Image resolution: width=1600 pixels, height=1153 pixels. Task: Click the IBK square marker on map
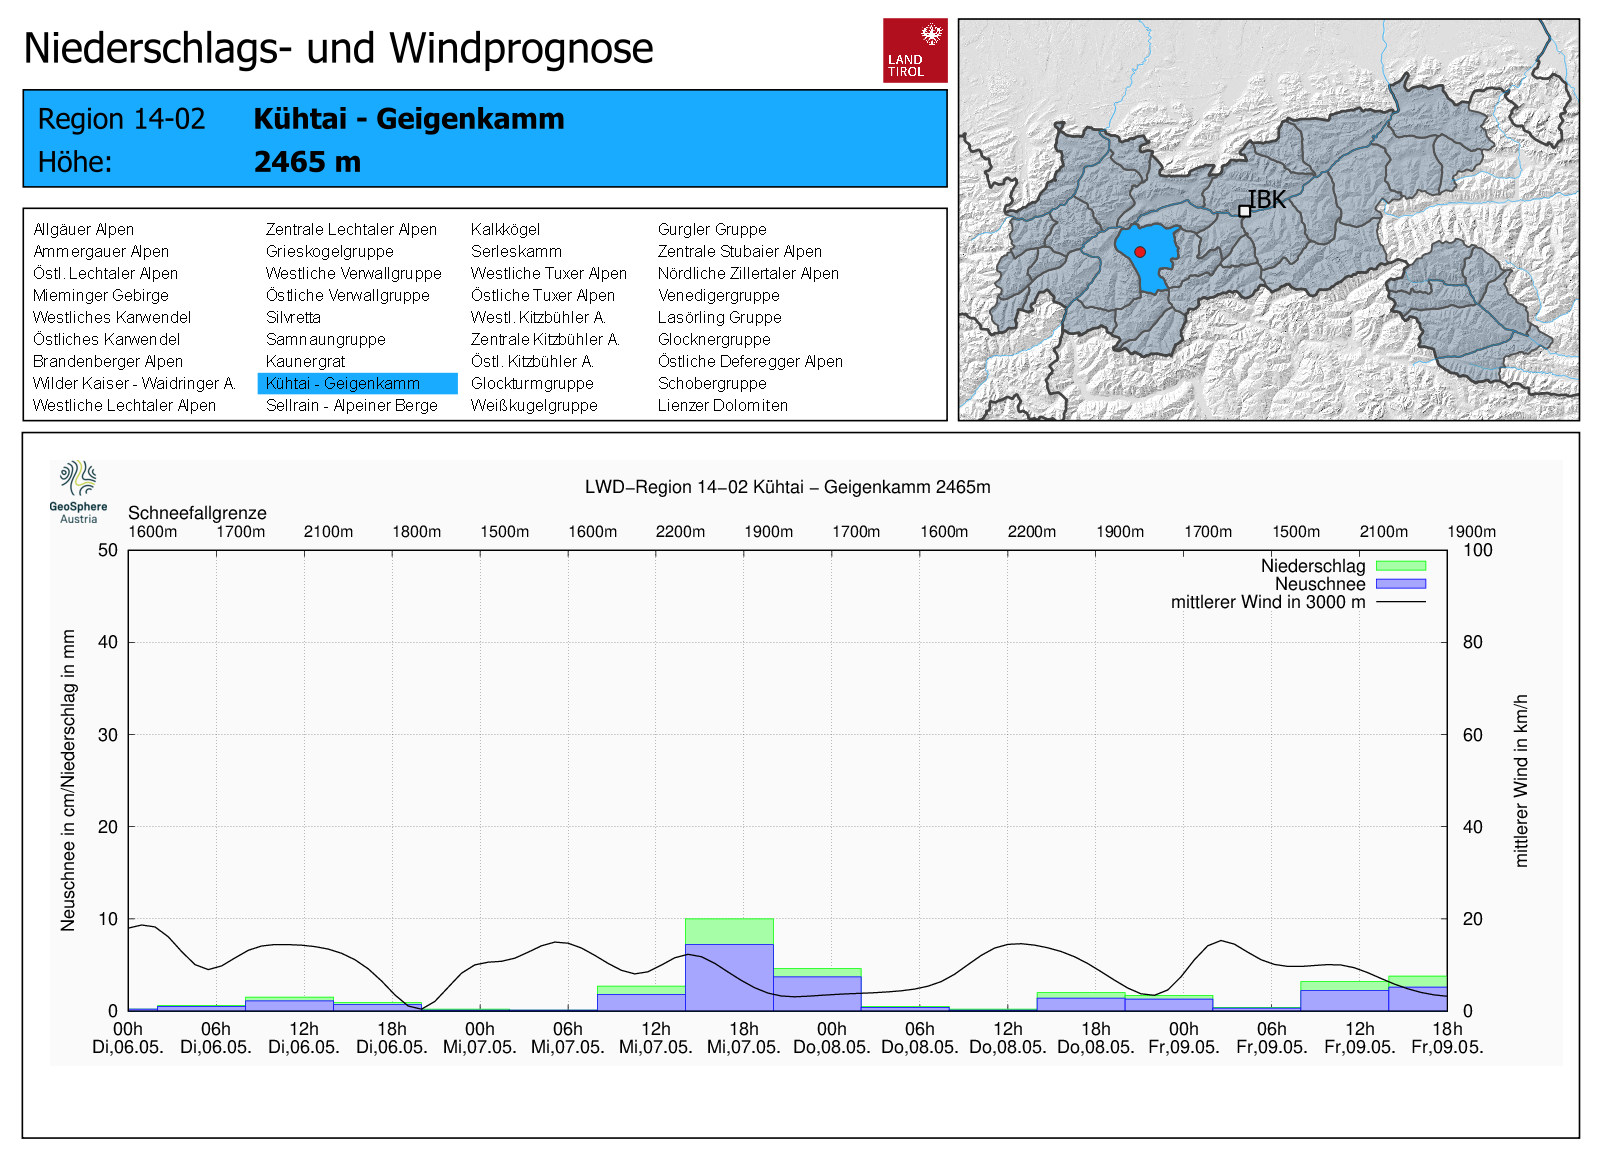(1244, 211)
